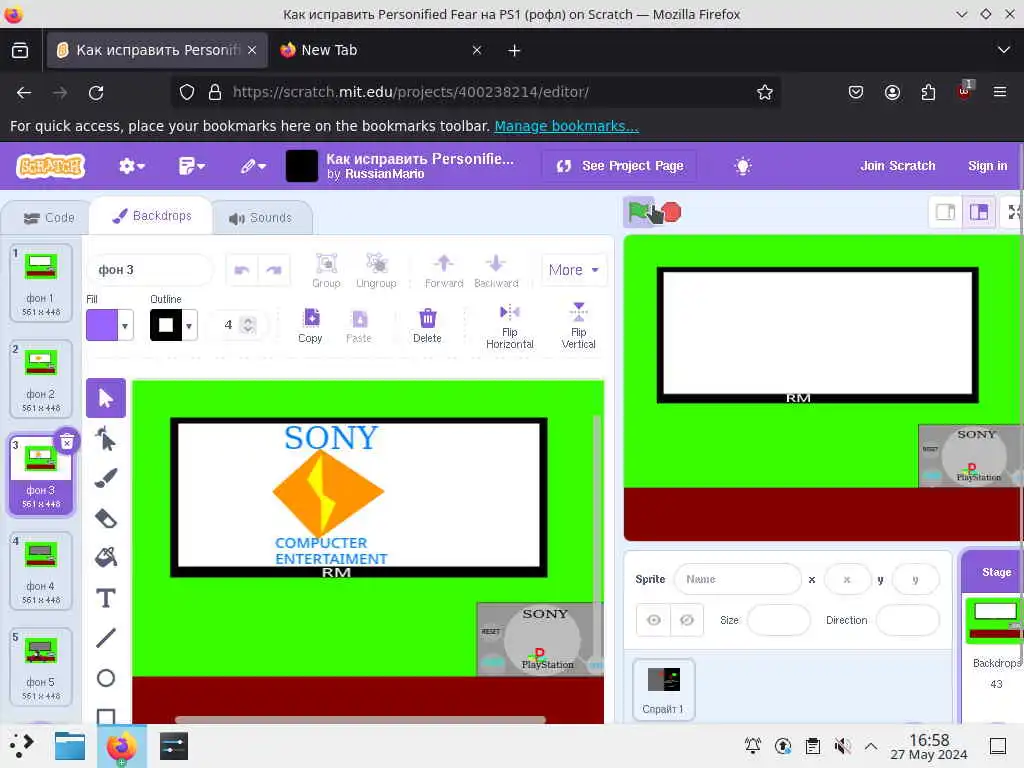
Task: Click See Project Page button
Action: (620, 166)
